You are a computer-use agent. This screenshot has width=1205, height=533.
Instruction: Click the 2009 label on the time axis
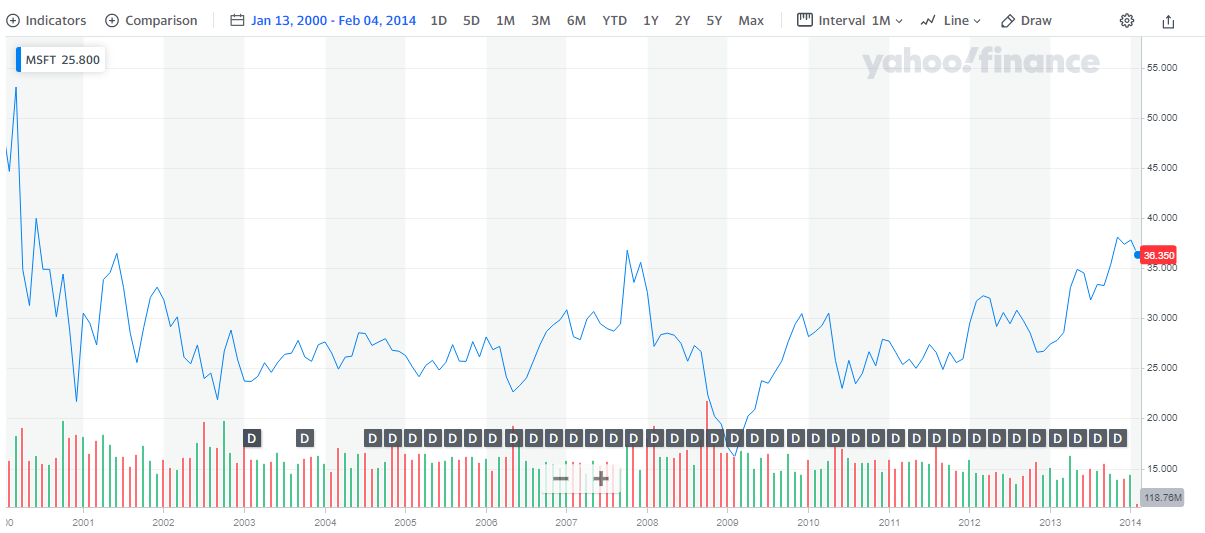click(727, 522)
